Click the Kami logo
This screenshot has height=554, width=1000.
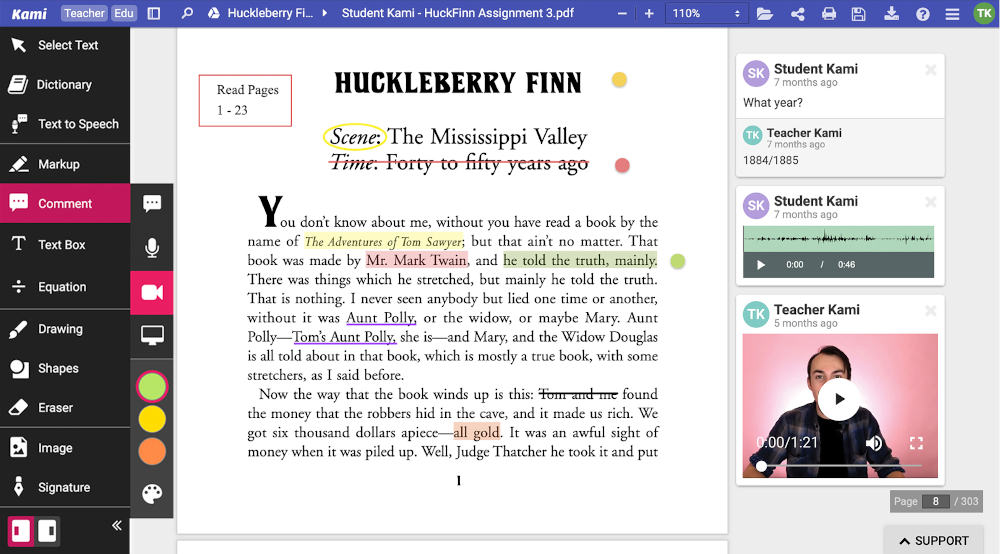29,13
